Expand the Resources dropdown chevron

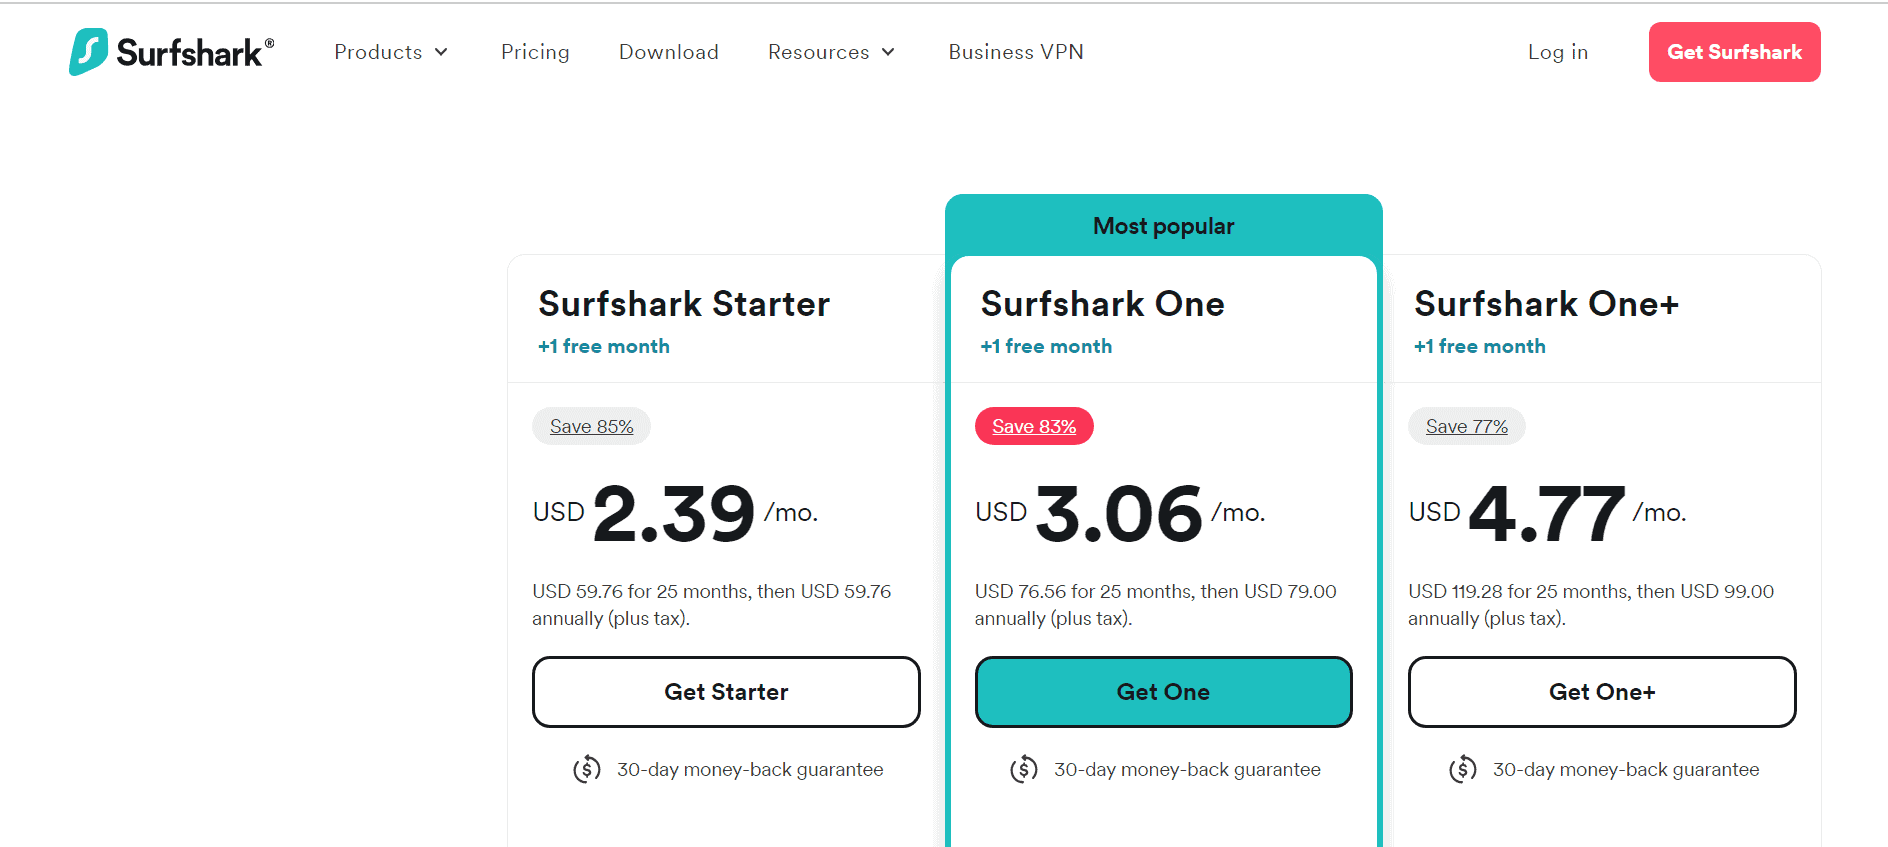[x=888, y=52]
